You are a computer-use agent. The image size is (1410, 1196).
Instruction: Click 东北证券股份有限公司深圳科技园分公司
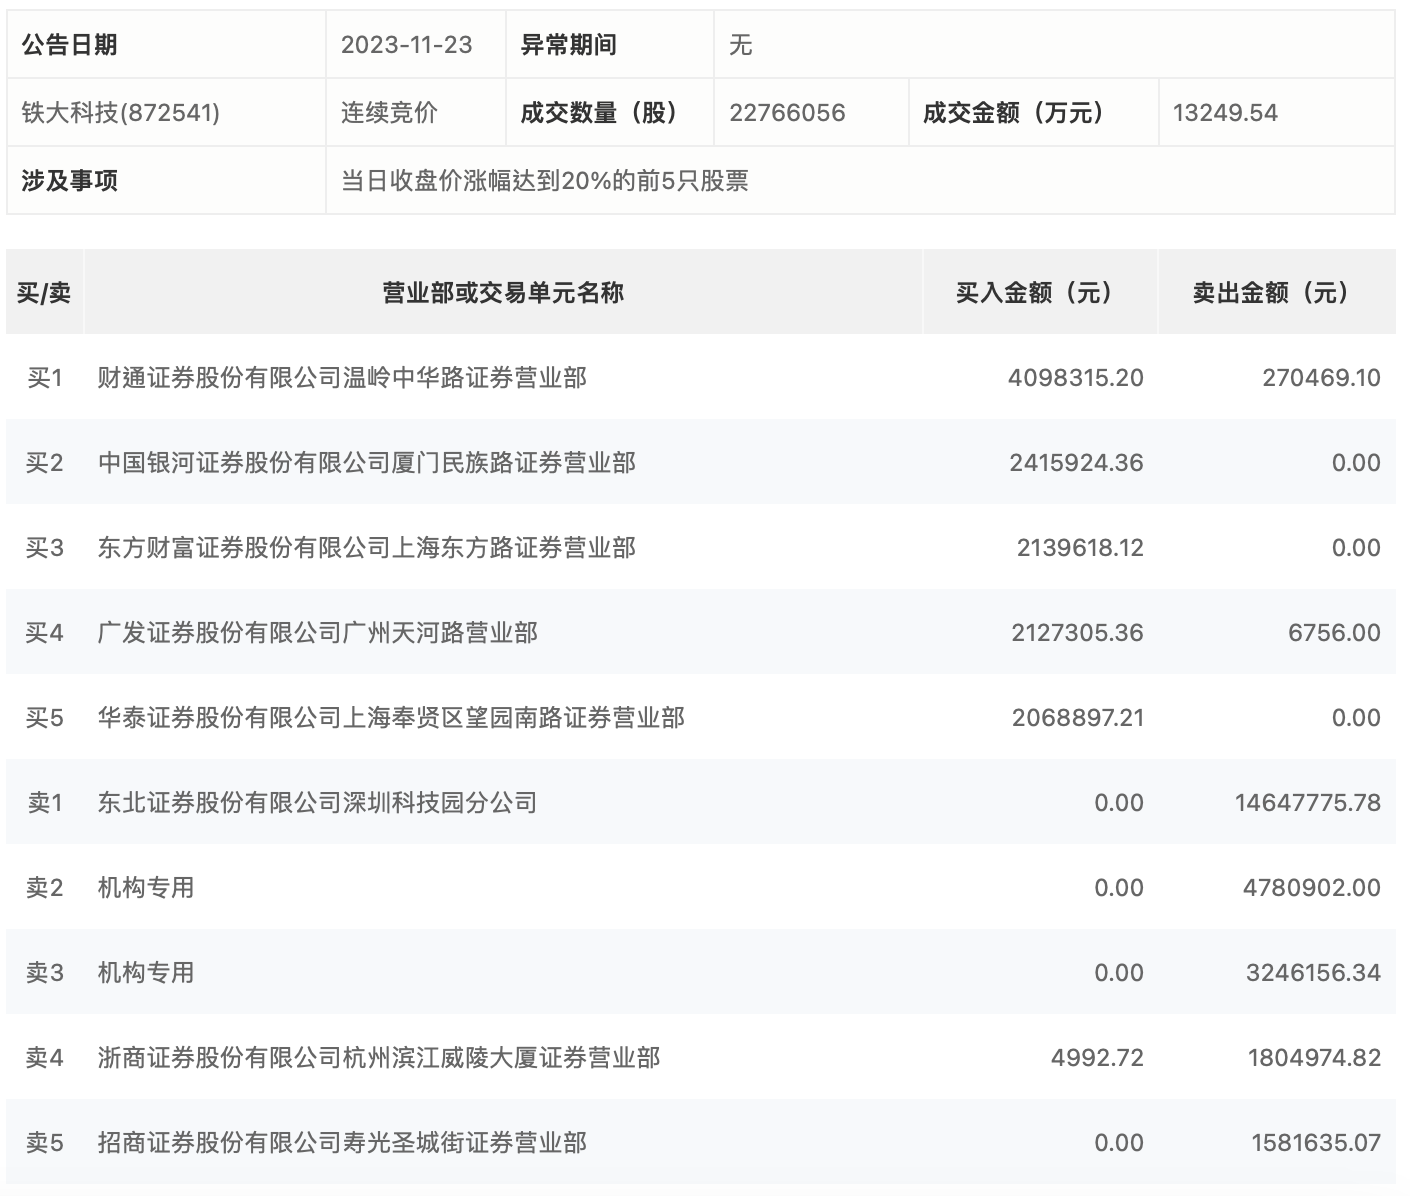tap(317, 803)
